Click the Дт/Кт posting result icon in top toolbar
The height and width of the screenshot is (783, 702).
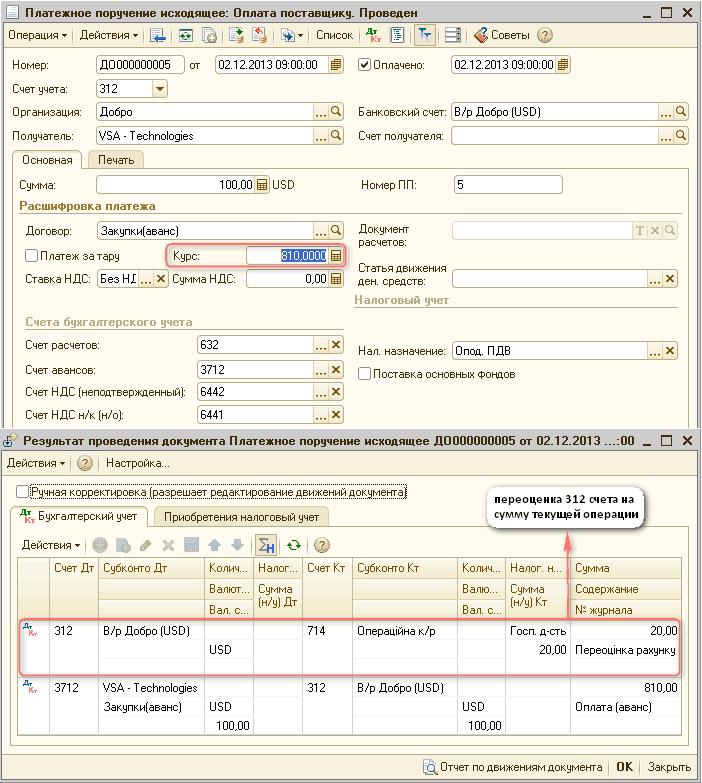click(375, 35)
